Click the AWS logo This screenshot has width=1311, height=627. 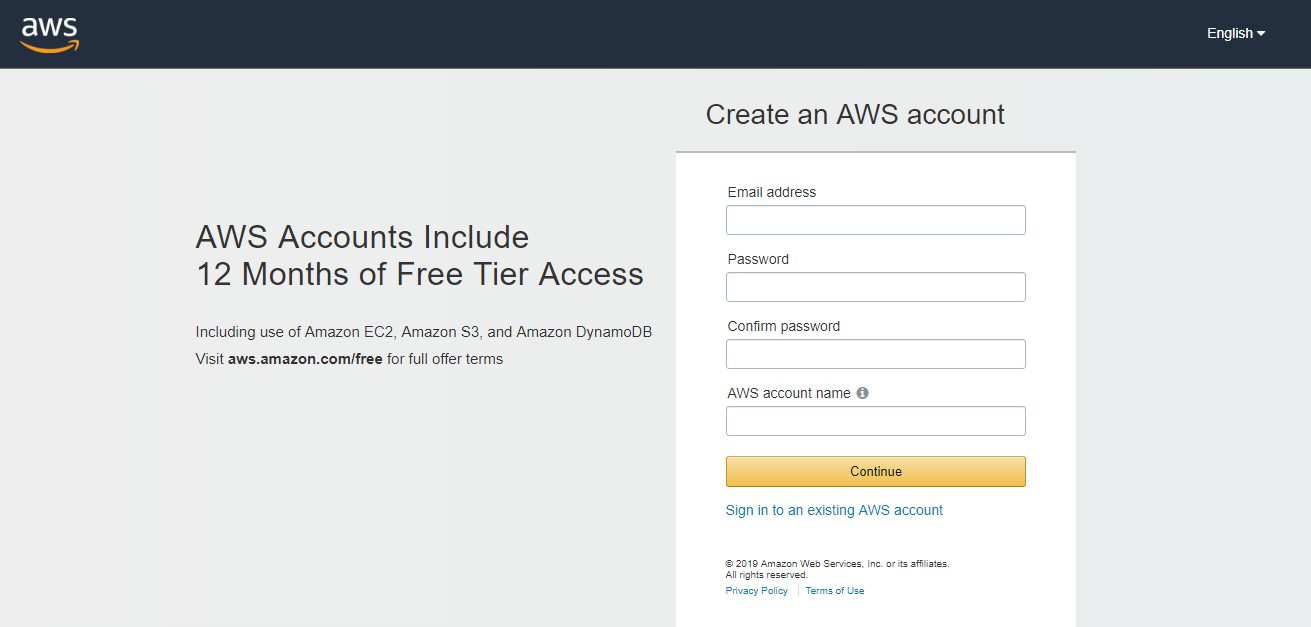[49, 34]
